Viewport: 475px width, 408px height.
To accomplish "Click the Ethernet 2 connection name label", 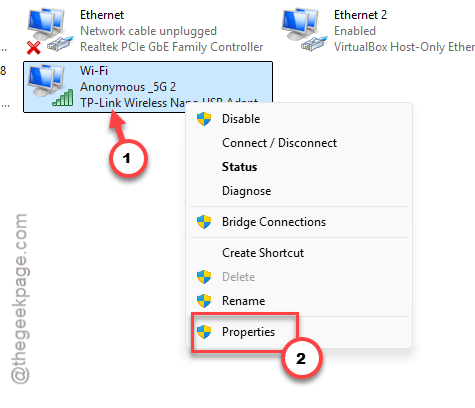I will pyautogui.click(x=360, y=15).
